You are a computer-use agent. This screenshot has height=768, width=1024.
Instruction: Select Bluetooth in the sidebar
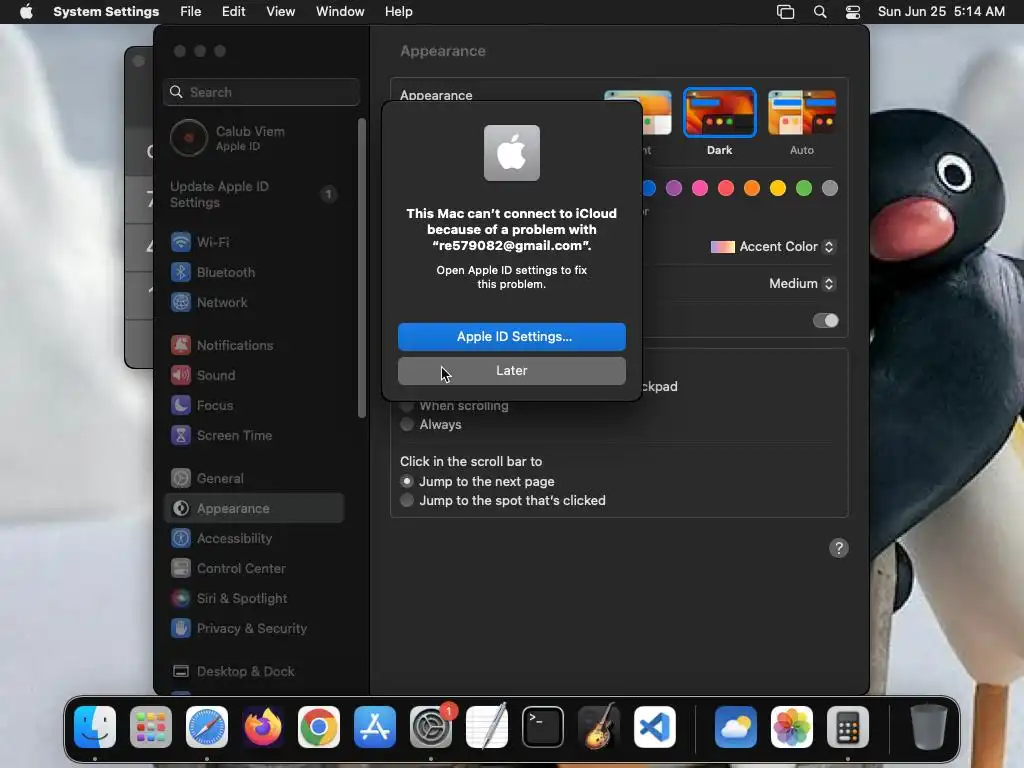pyautogui.click(x=254, y=272)
